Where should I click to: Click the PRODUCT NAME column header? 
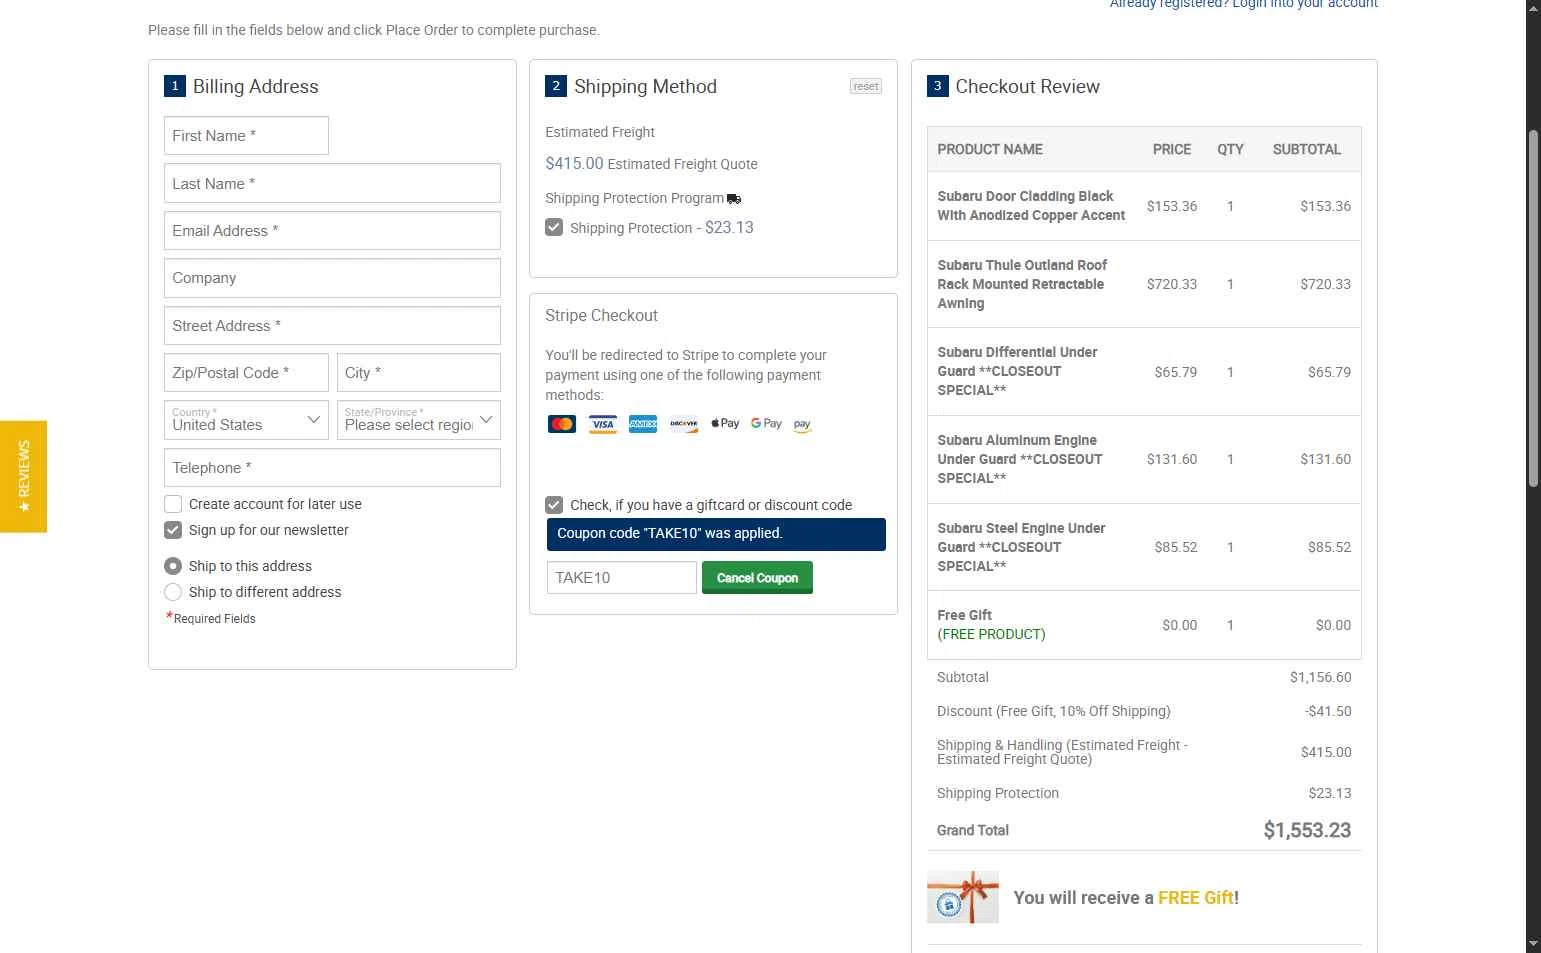point(990,149)
